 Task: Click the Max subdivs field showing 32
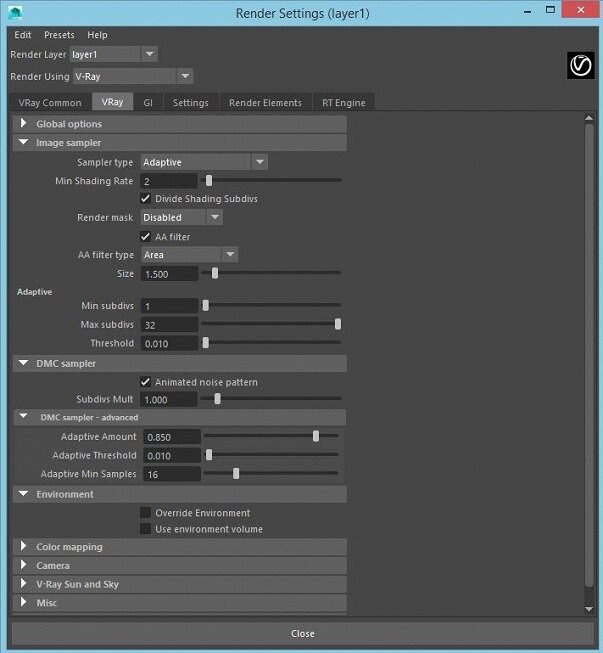(169, 325)
